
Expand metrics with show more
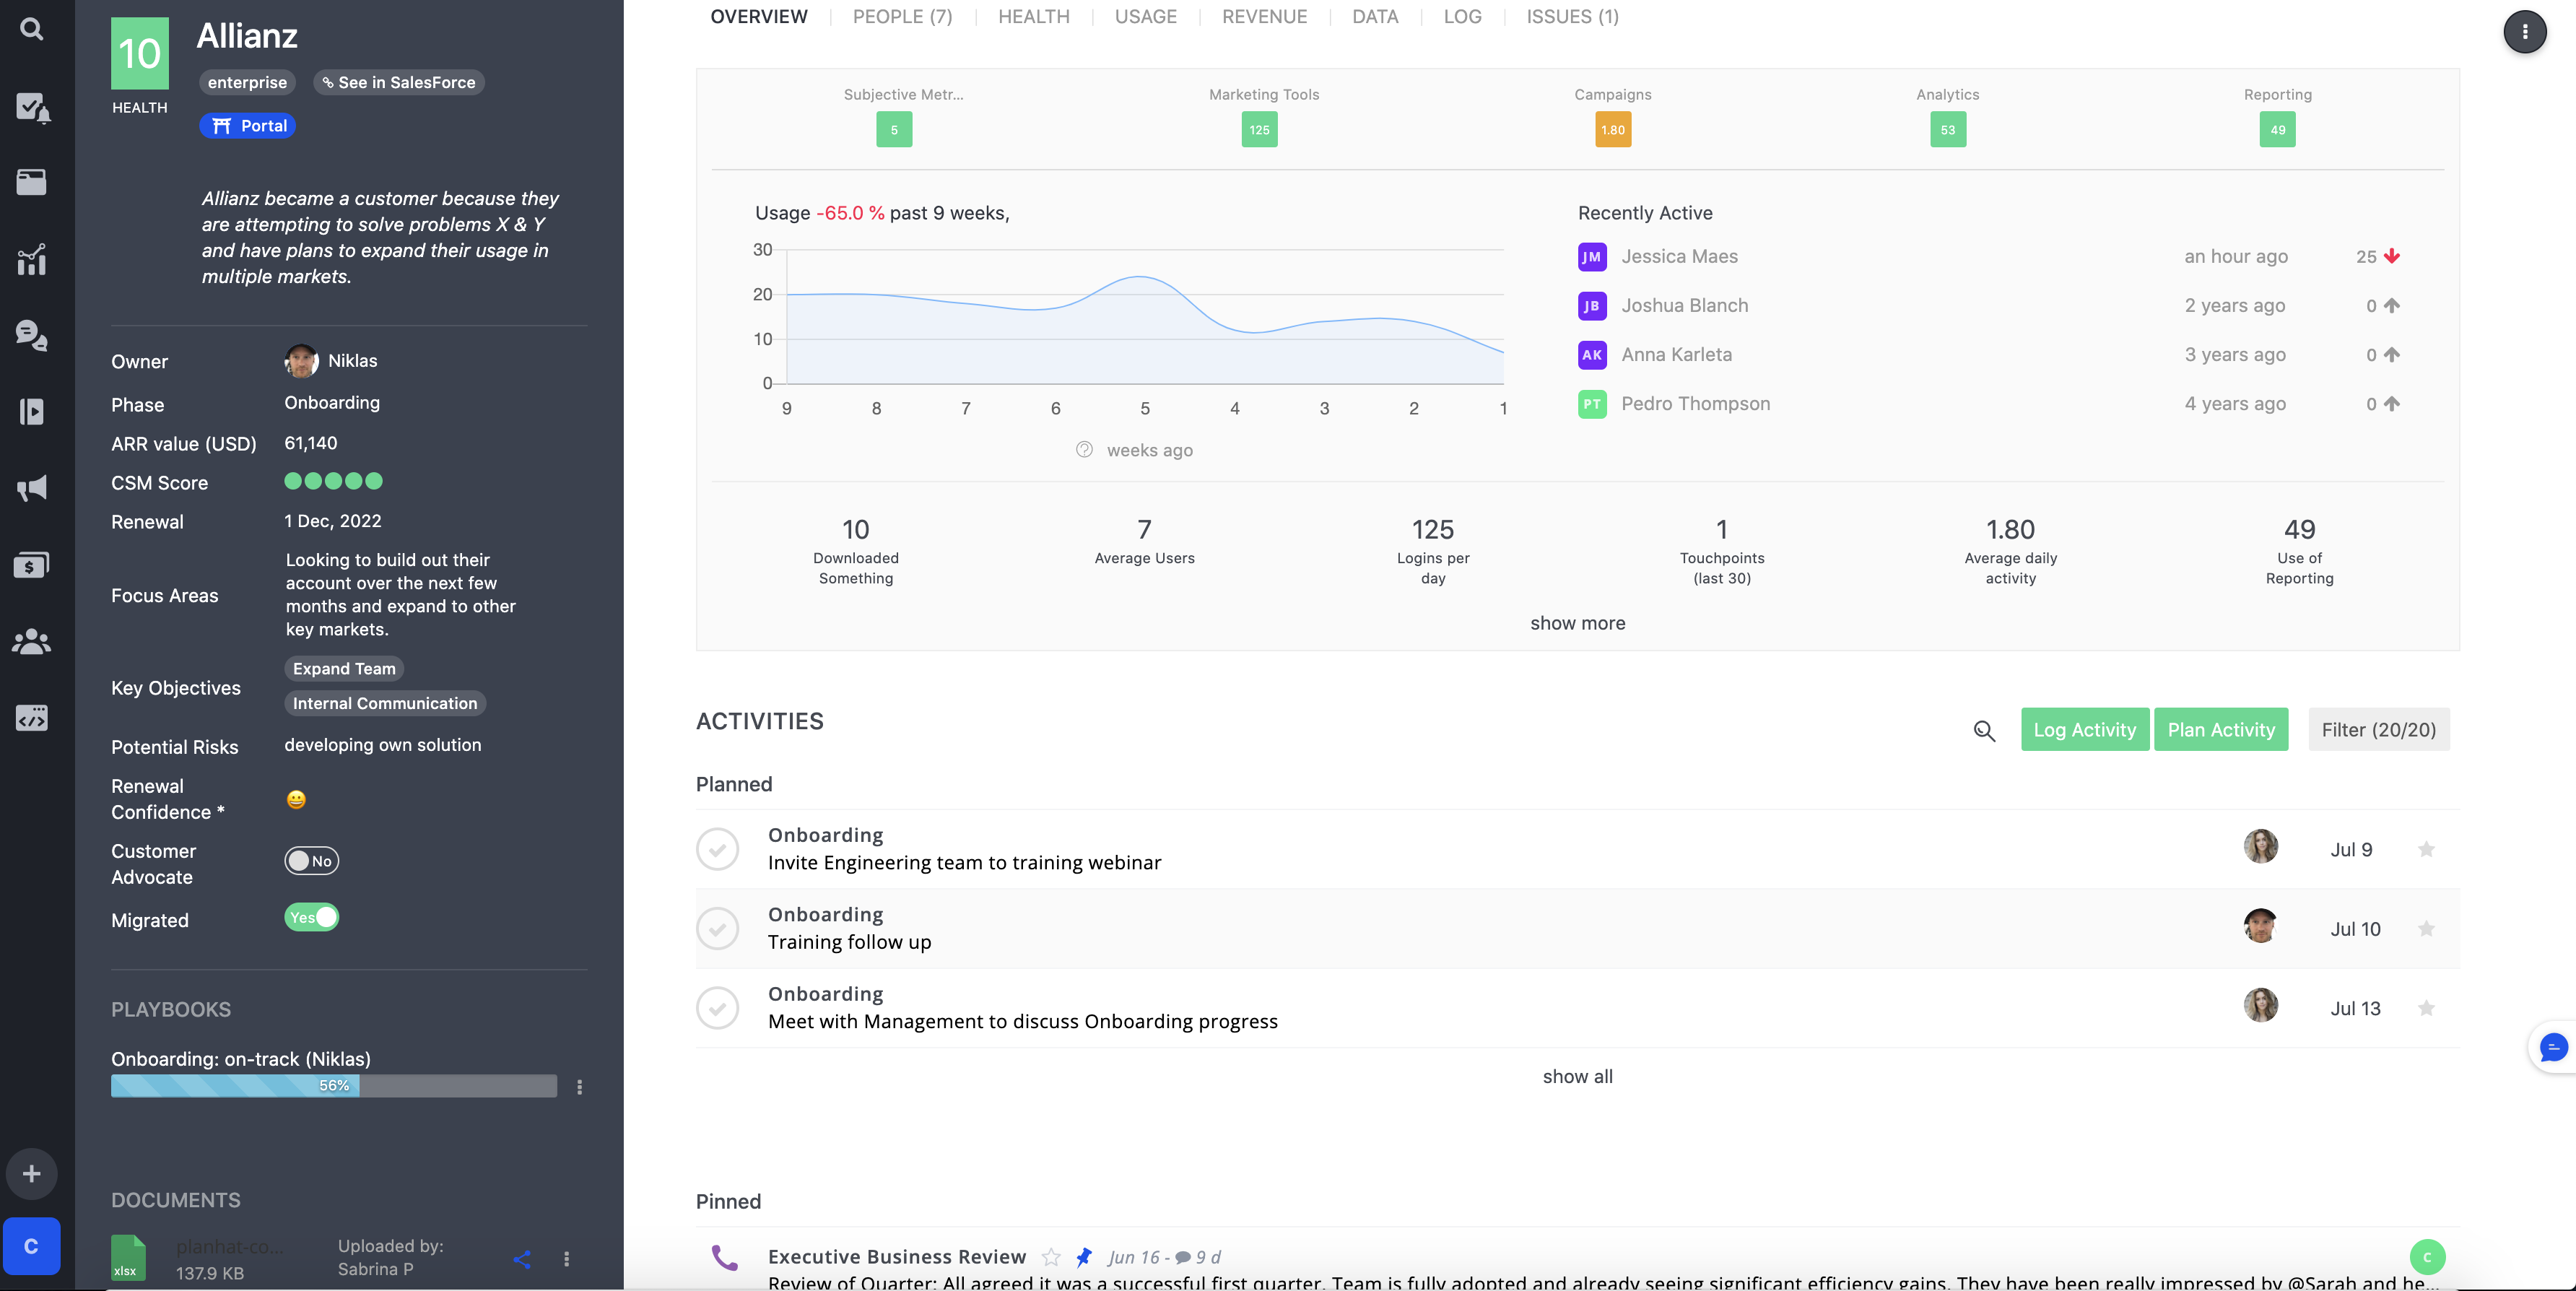(x=1577, y=623)
